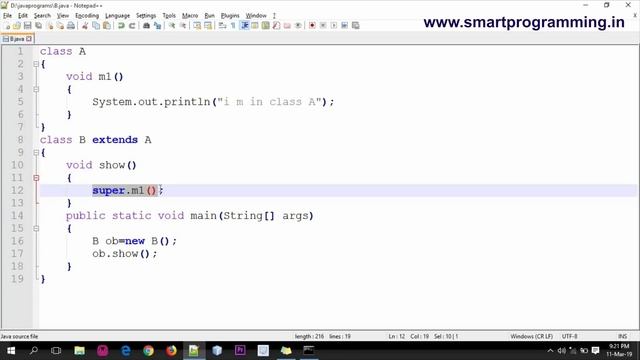The height and width of the screenshot is (360, 640).
Task: Open the Folder as Workspace toolbar icon
Action: [x=287, y=26]
